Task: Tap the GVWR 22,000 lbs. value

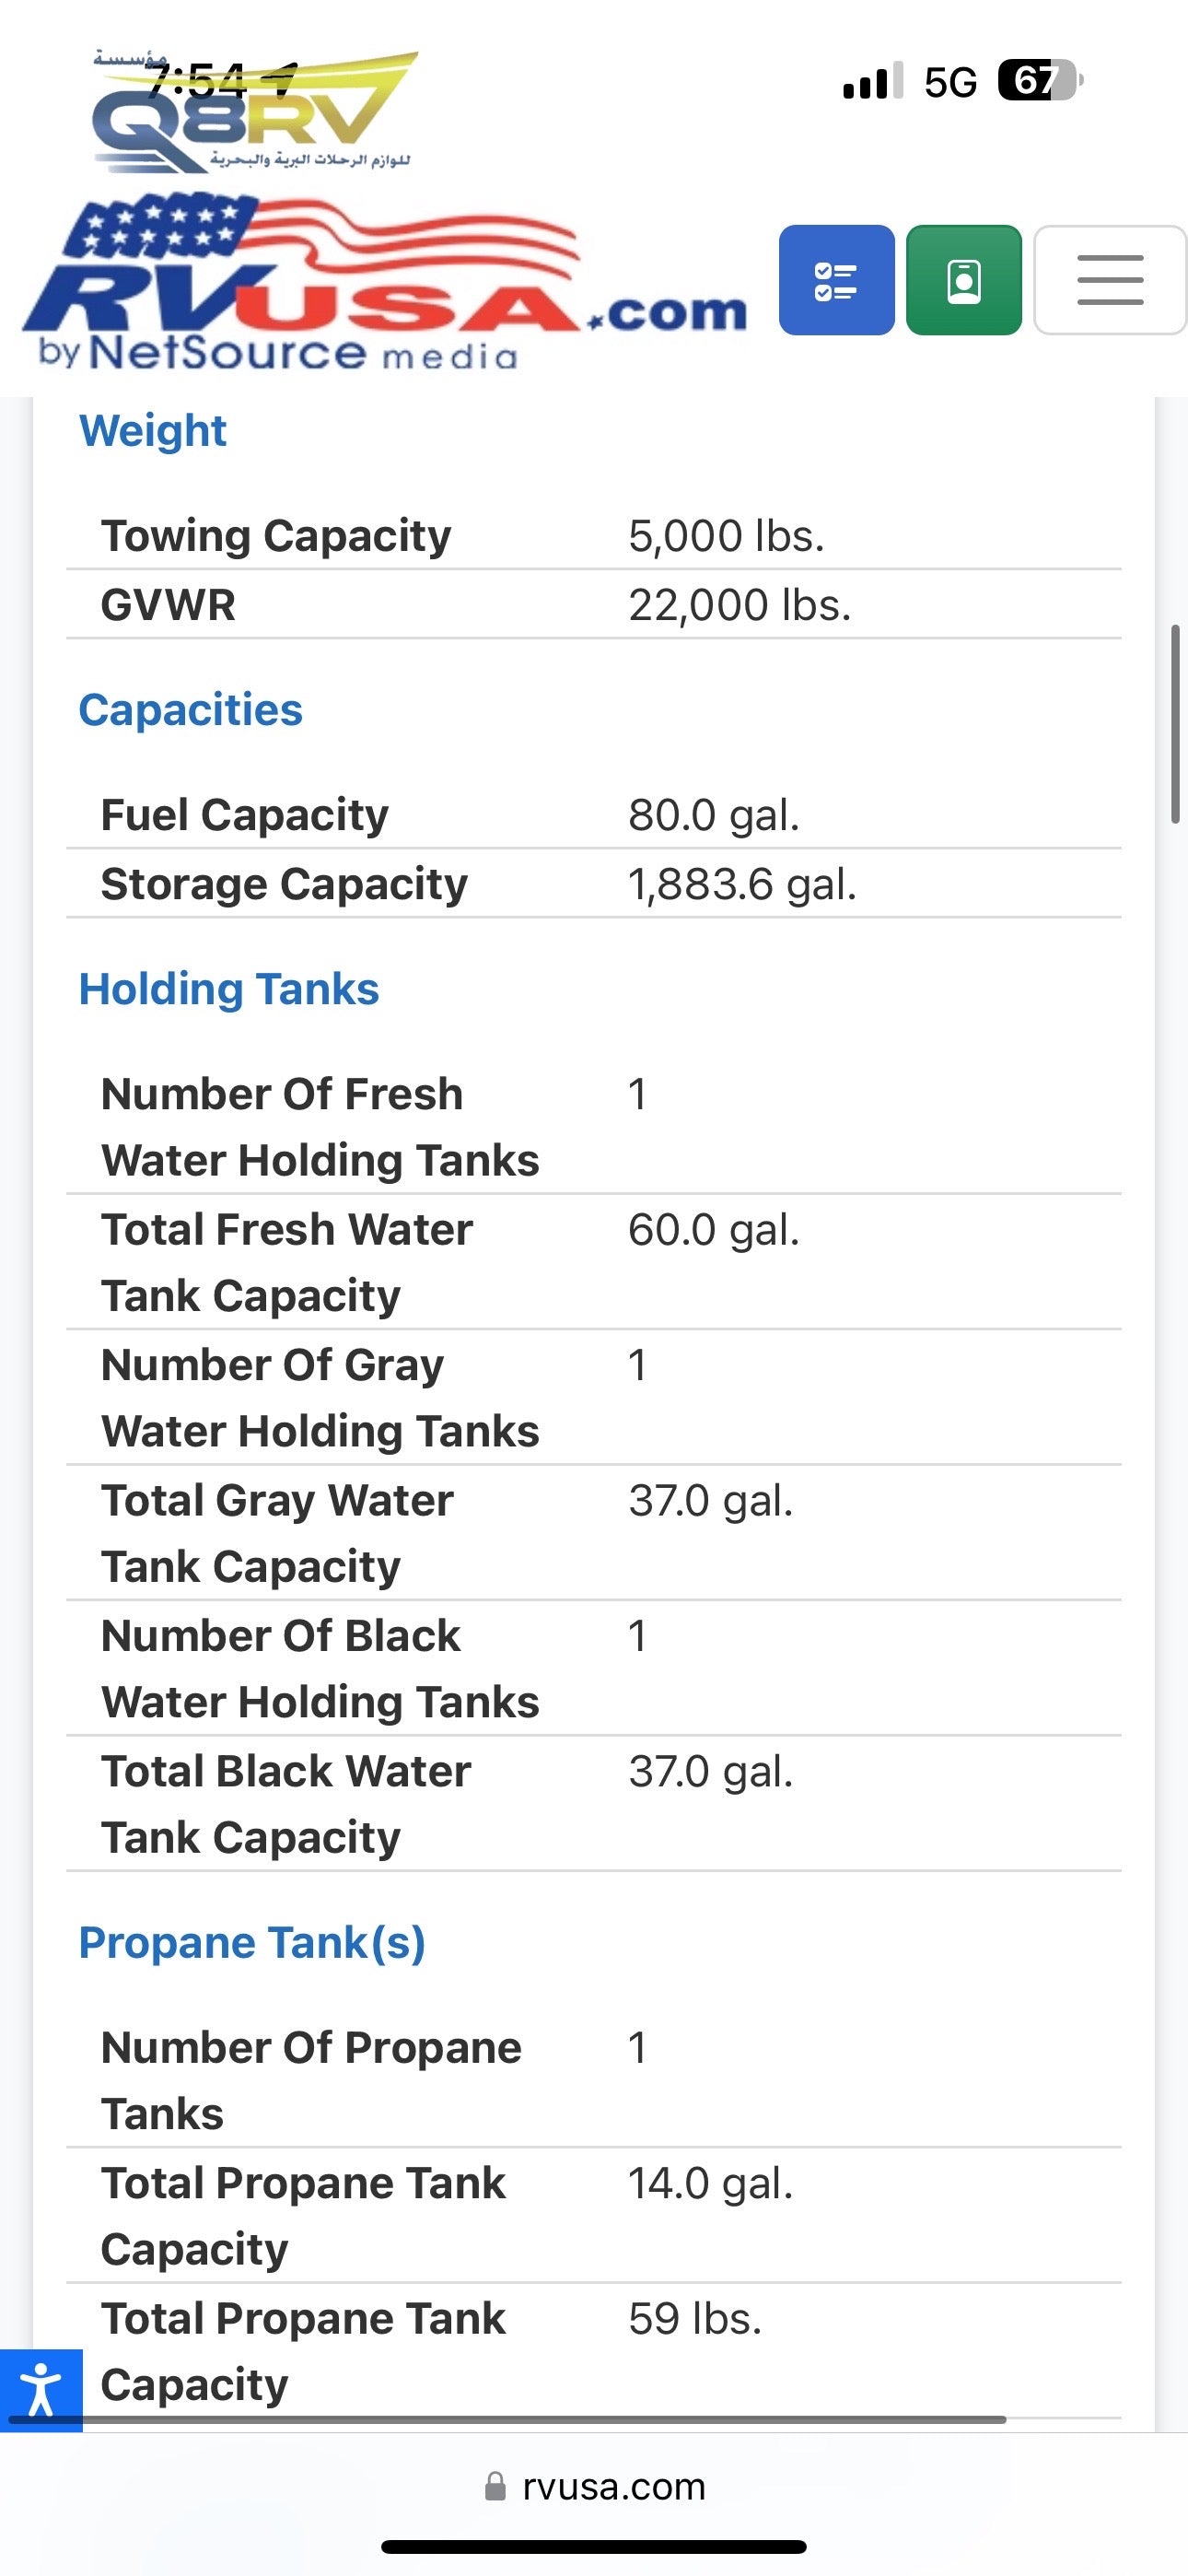Action: [x=739, y=605]
